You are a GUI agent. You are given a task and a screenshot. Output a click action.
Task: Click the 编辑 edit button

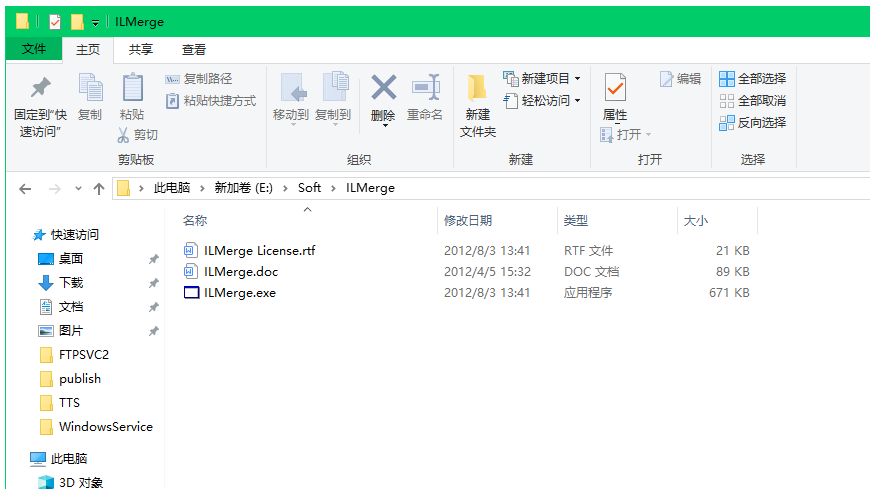coord(681,79)
